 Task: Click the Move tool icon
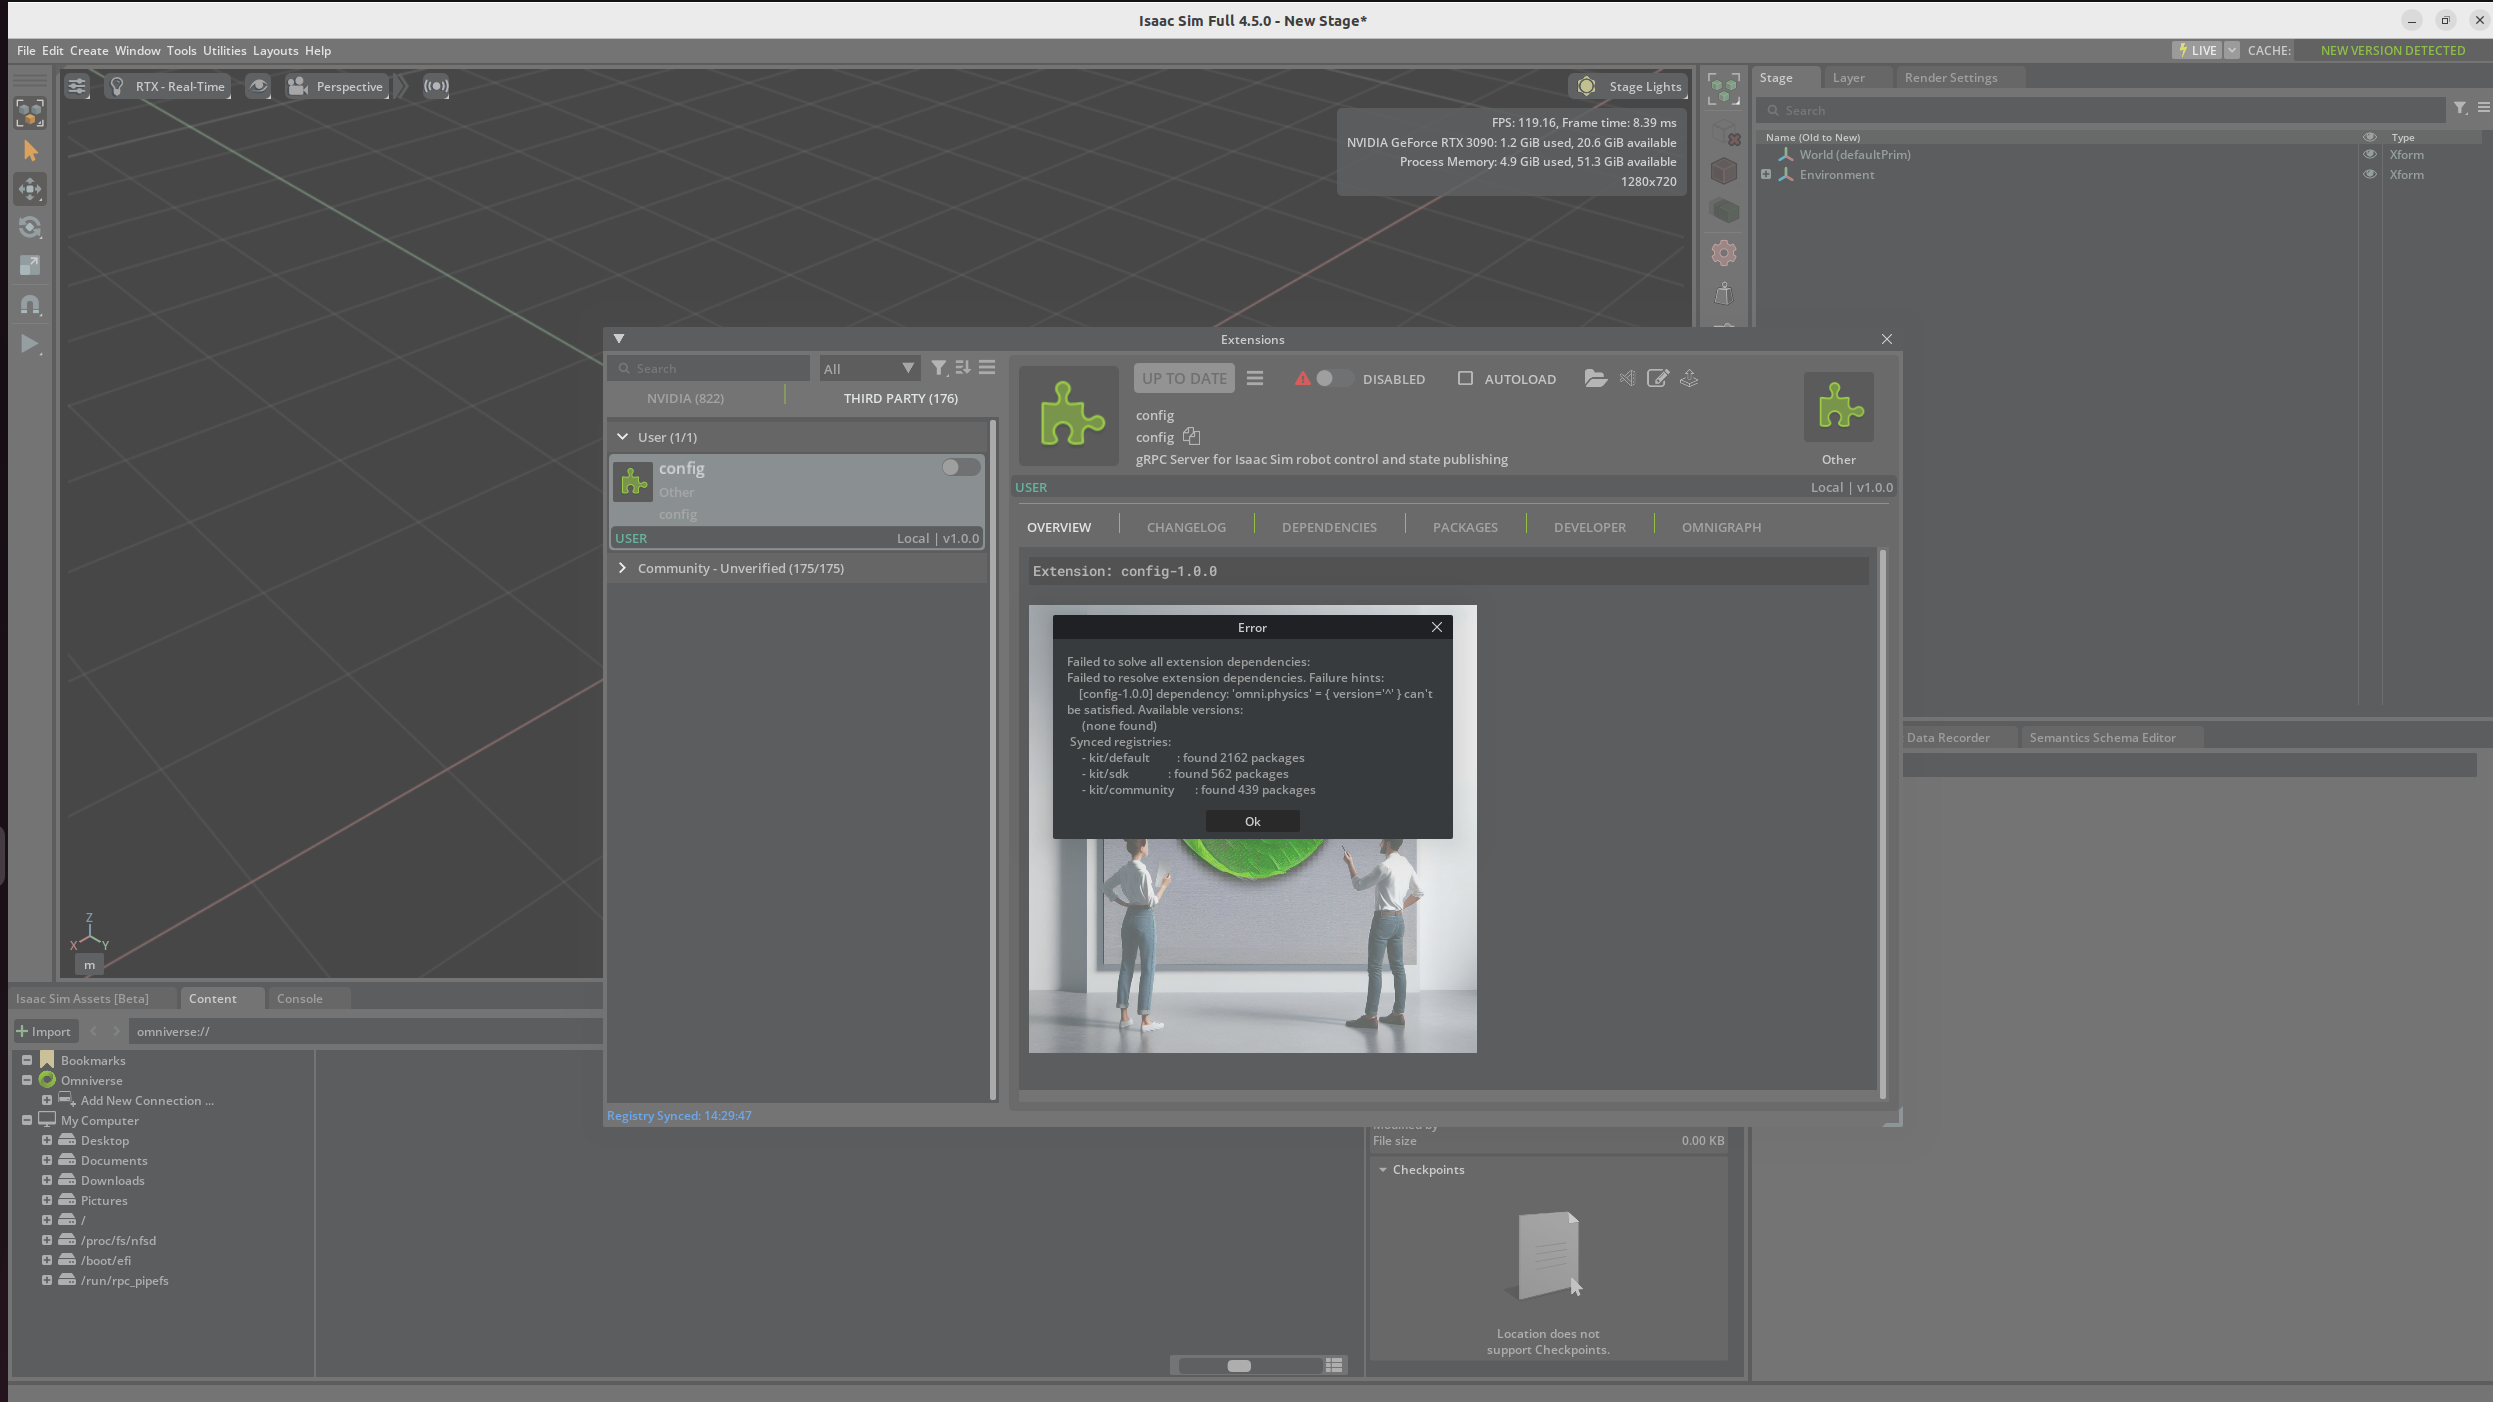(30, 189)
